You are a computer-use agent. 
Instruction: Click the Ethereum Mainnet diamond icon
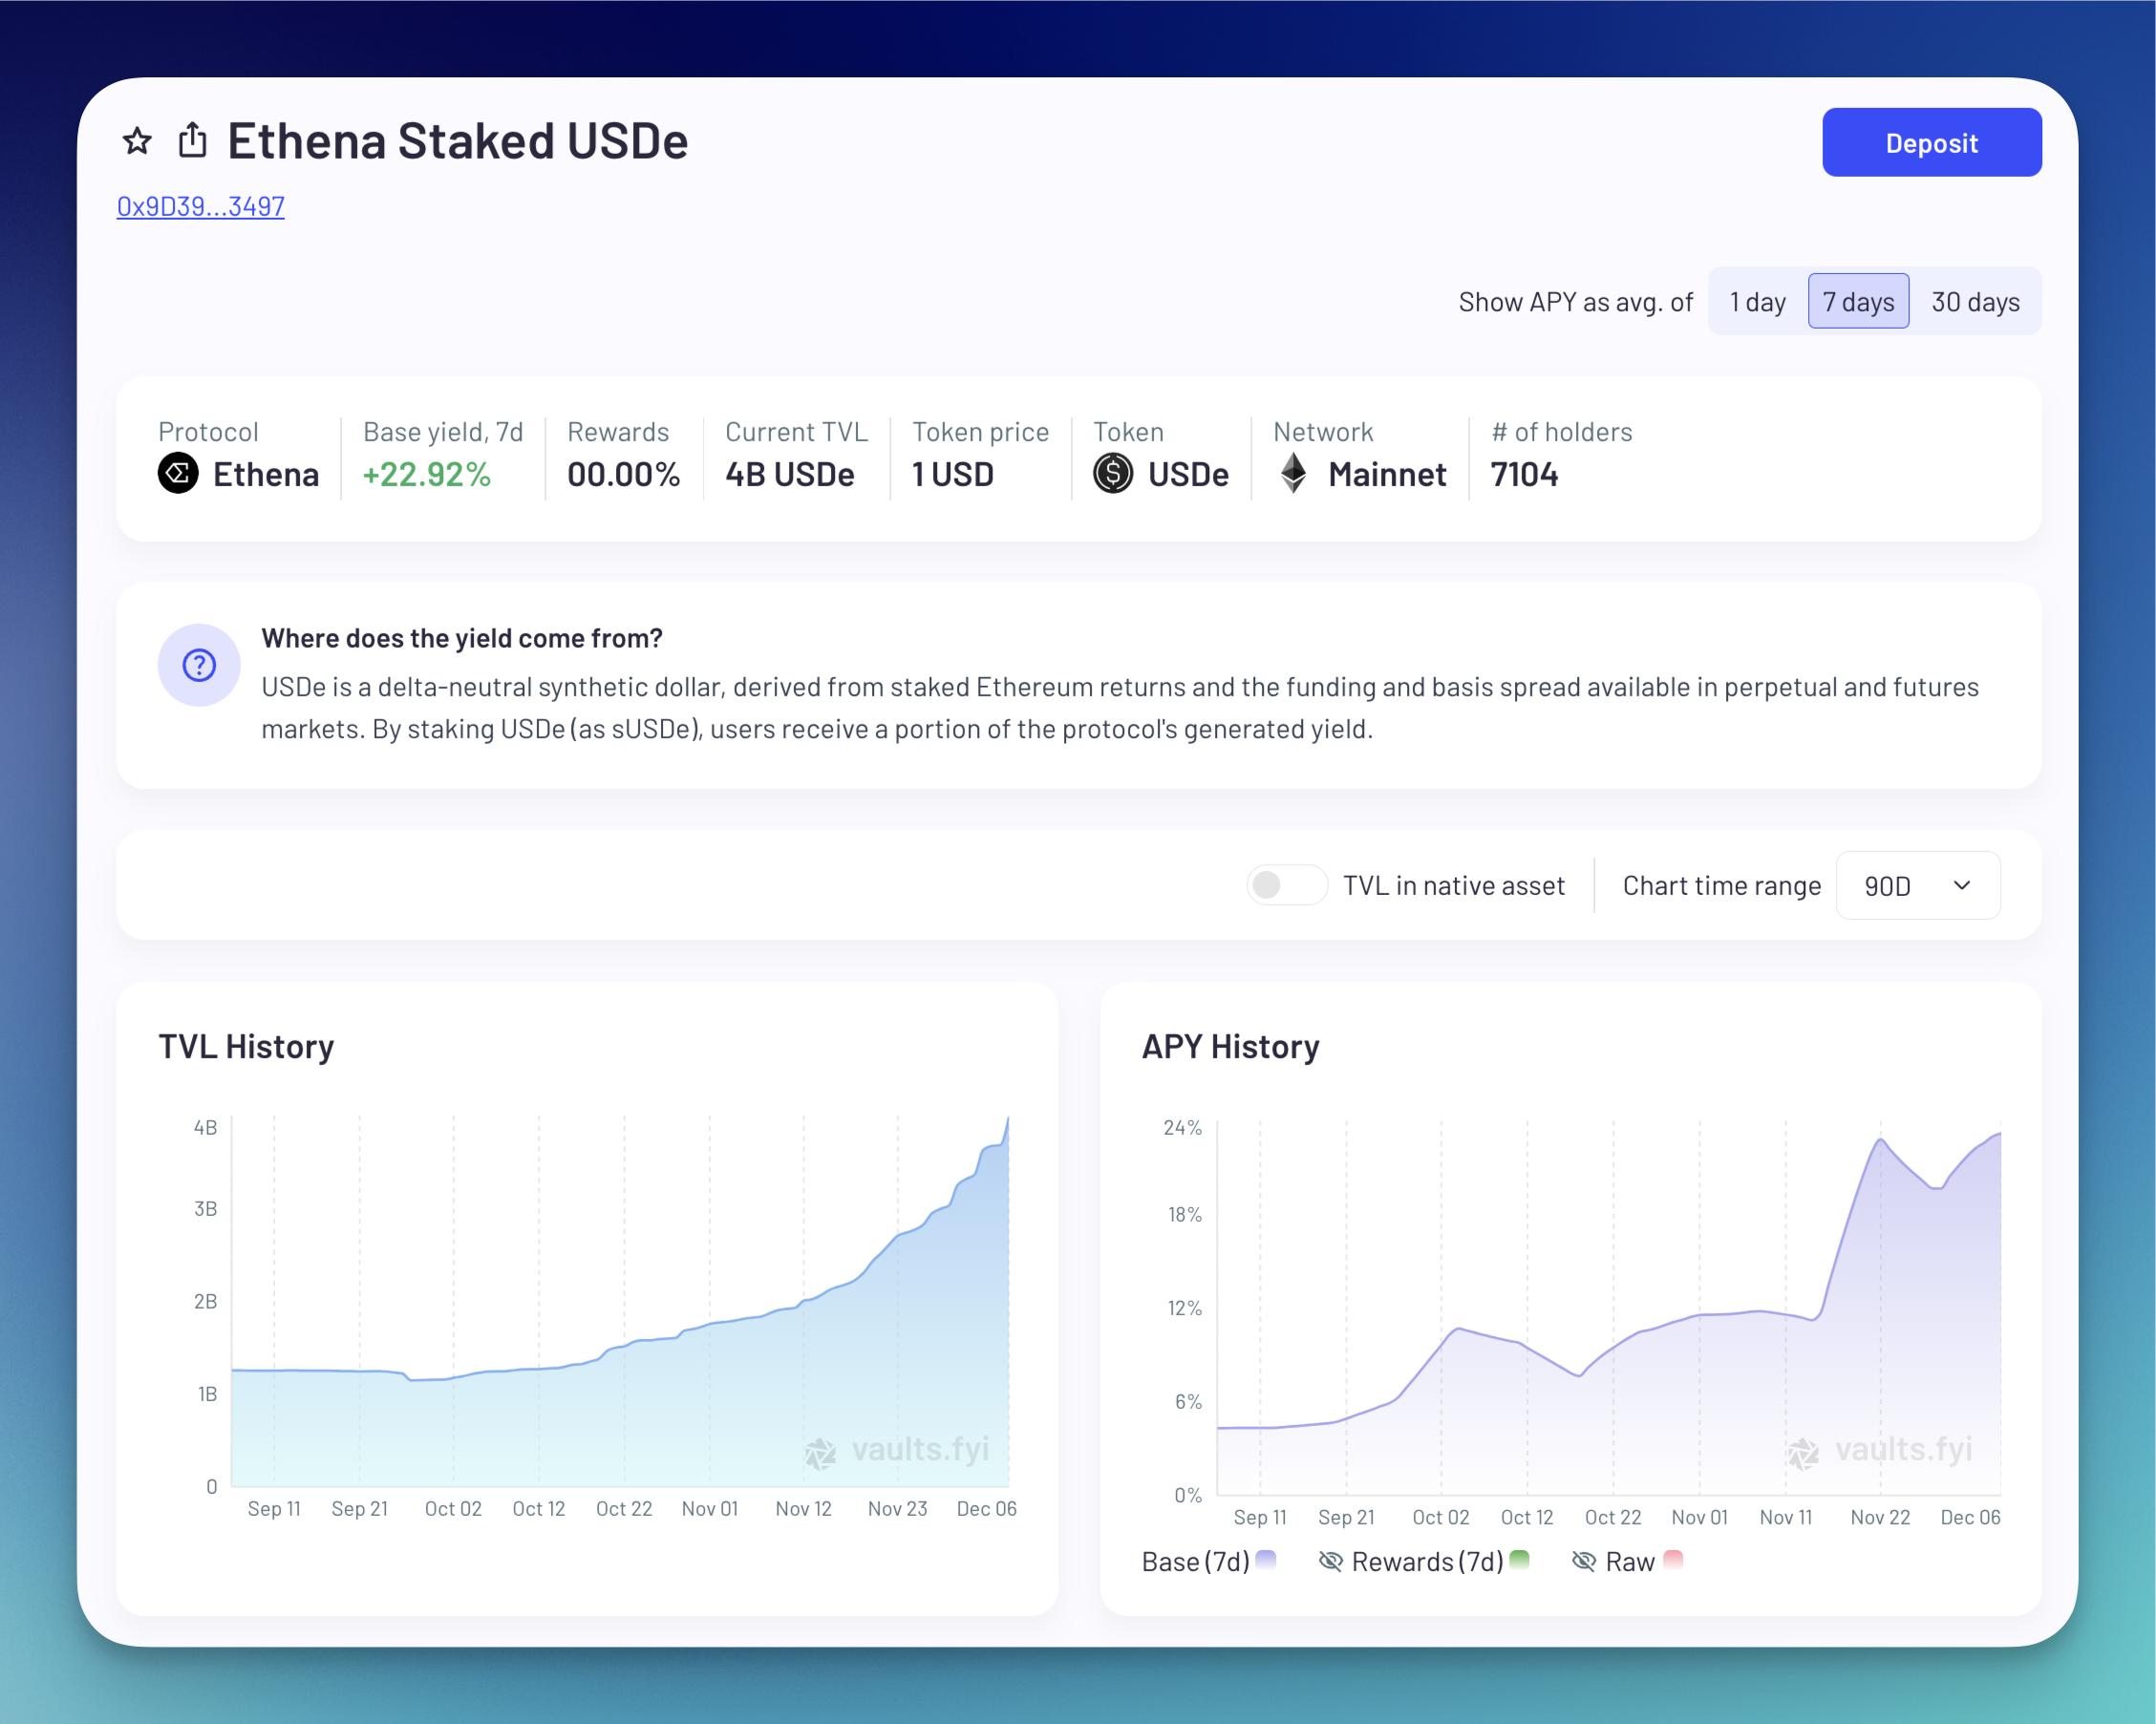(x=1294, y=473)
